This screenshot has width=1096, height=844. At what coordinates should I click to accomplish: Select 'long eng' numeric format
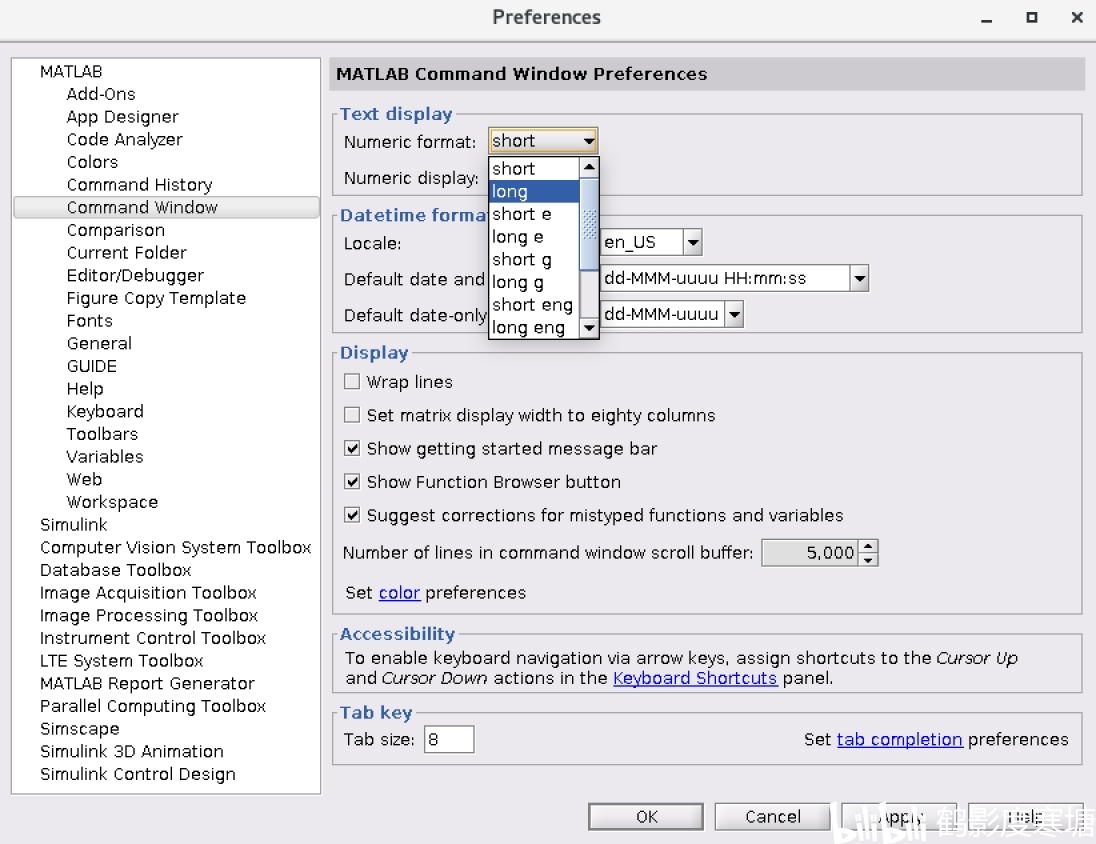[x=534, y=327]
